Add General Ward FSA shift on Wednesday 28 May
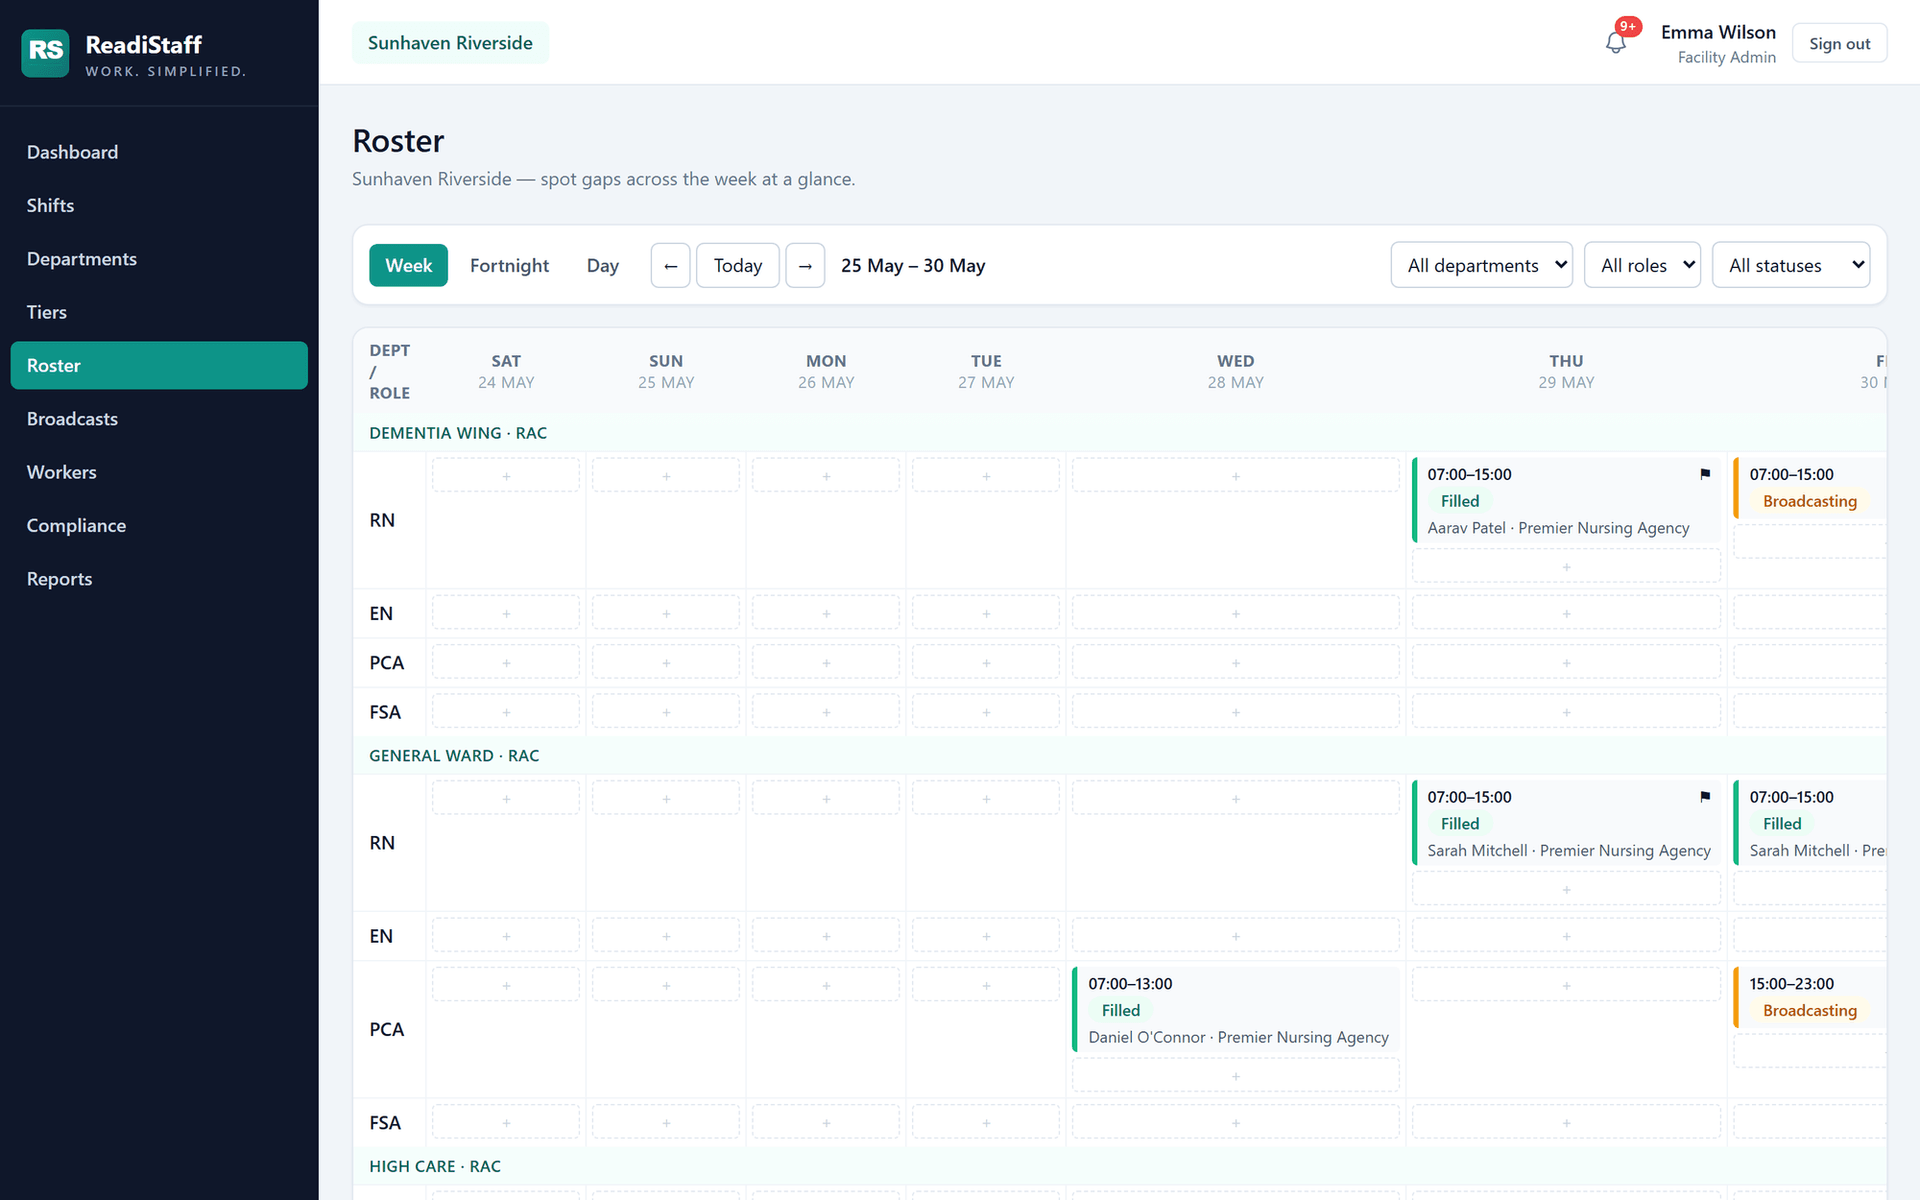Screen dimensions: 1920x1200 click(1236, 1122)
